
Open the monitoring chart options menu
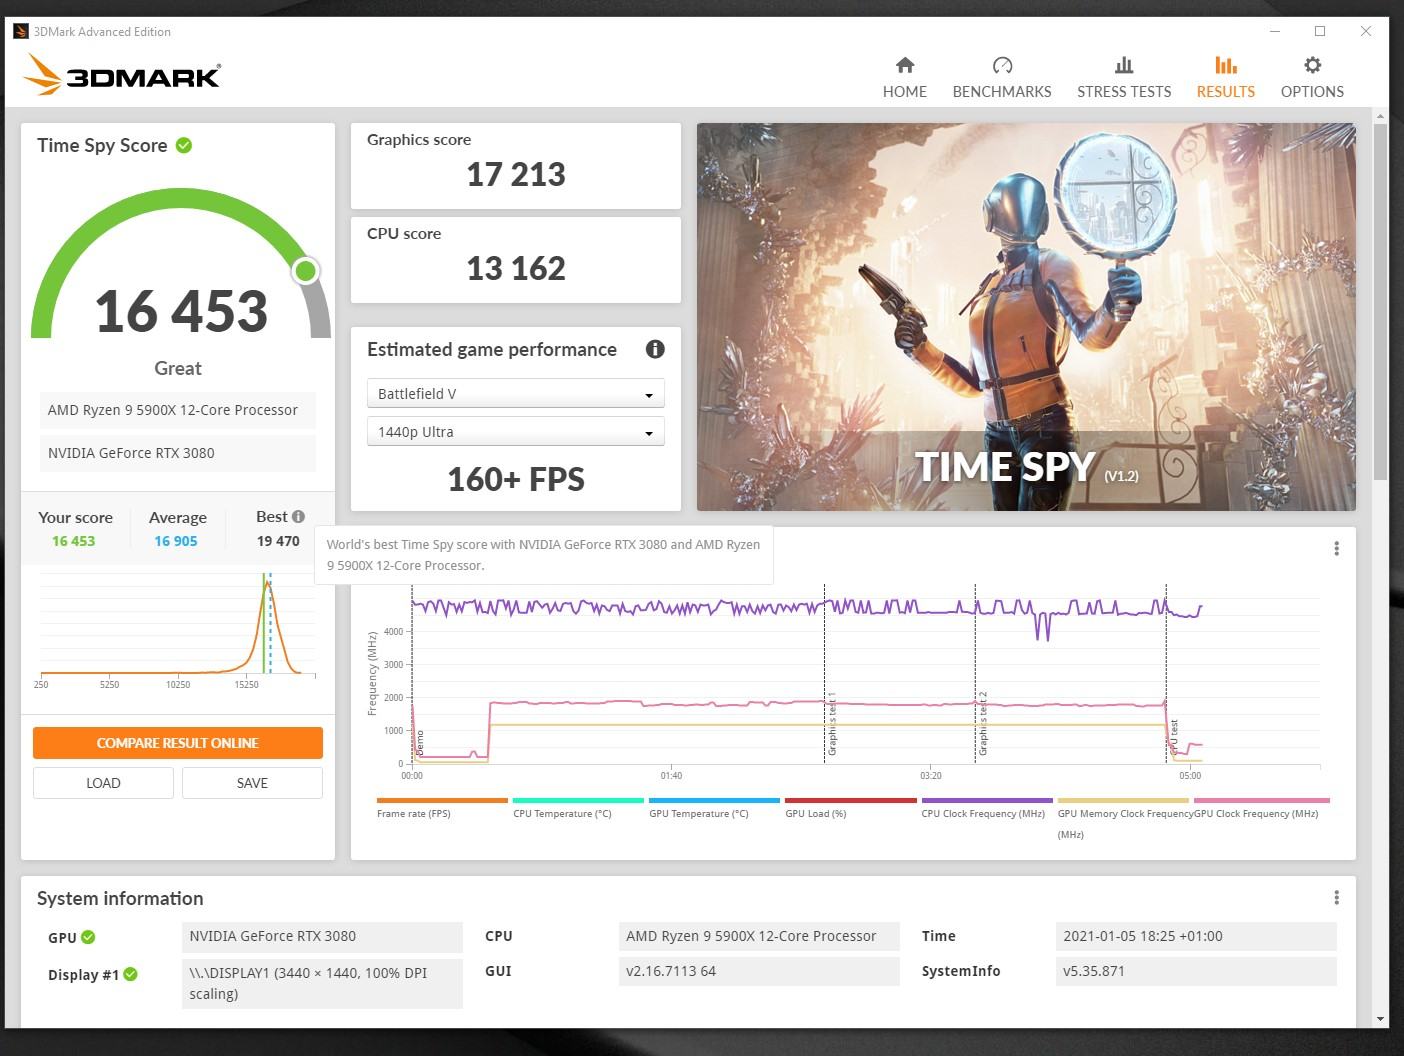(1336, 548)
